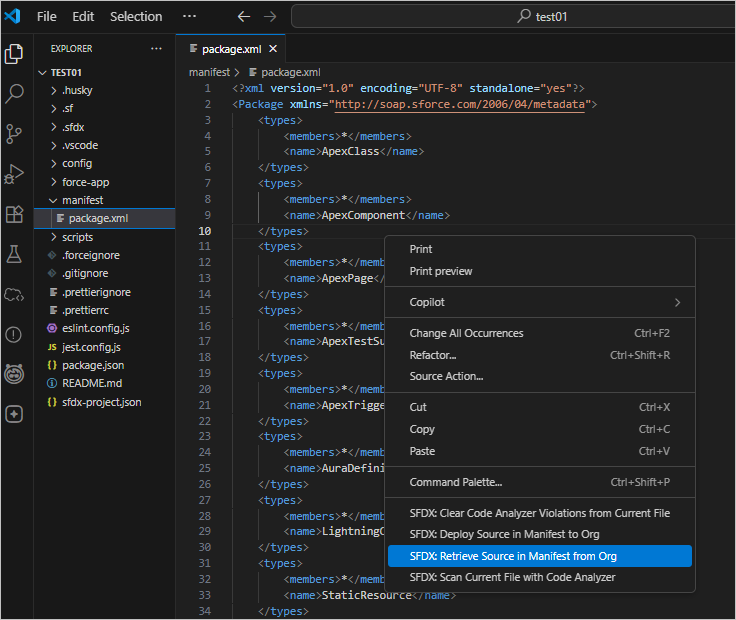Screen dimensions: 736x620
Task: Open Command Palette... from context menu
Action: click(540, 482)
